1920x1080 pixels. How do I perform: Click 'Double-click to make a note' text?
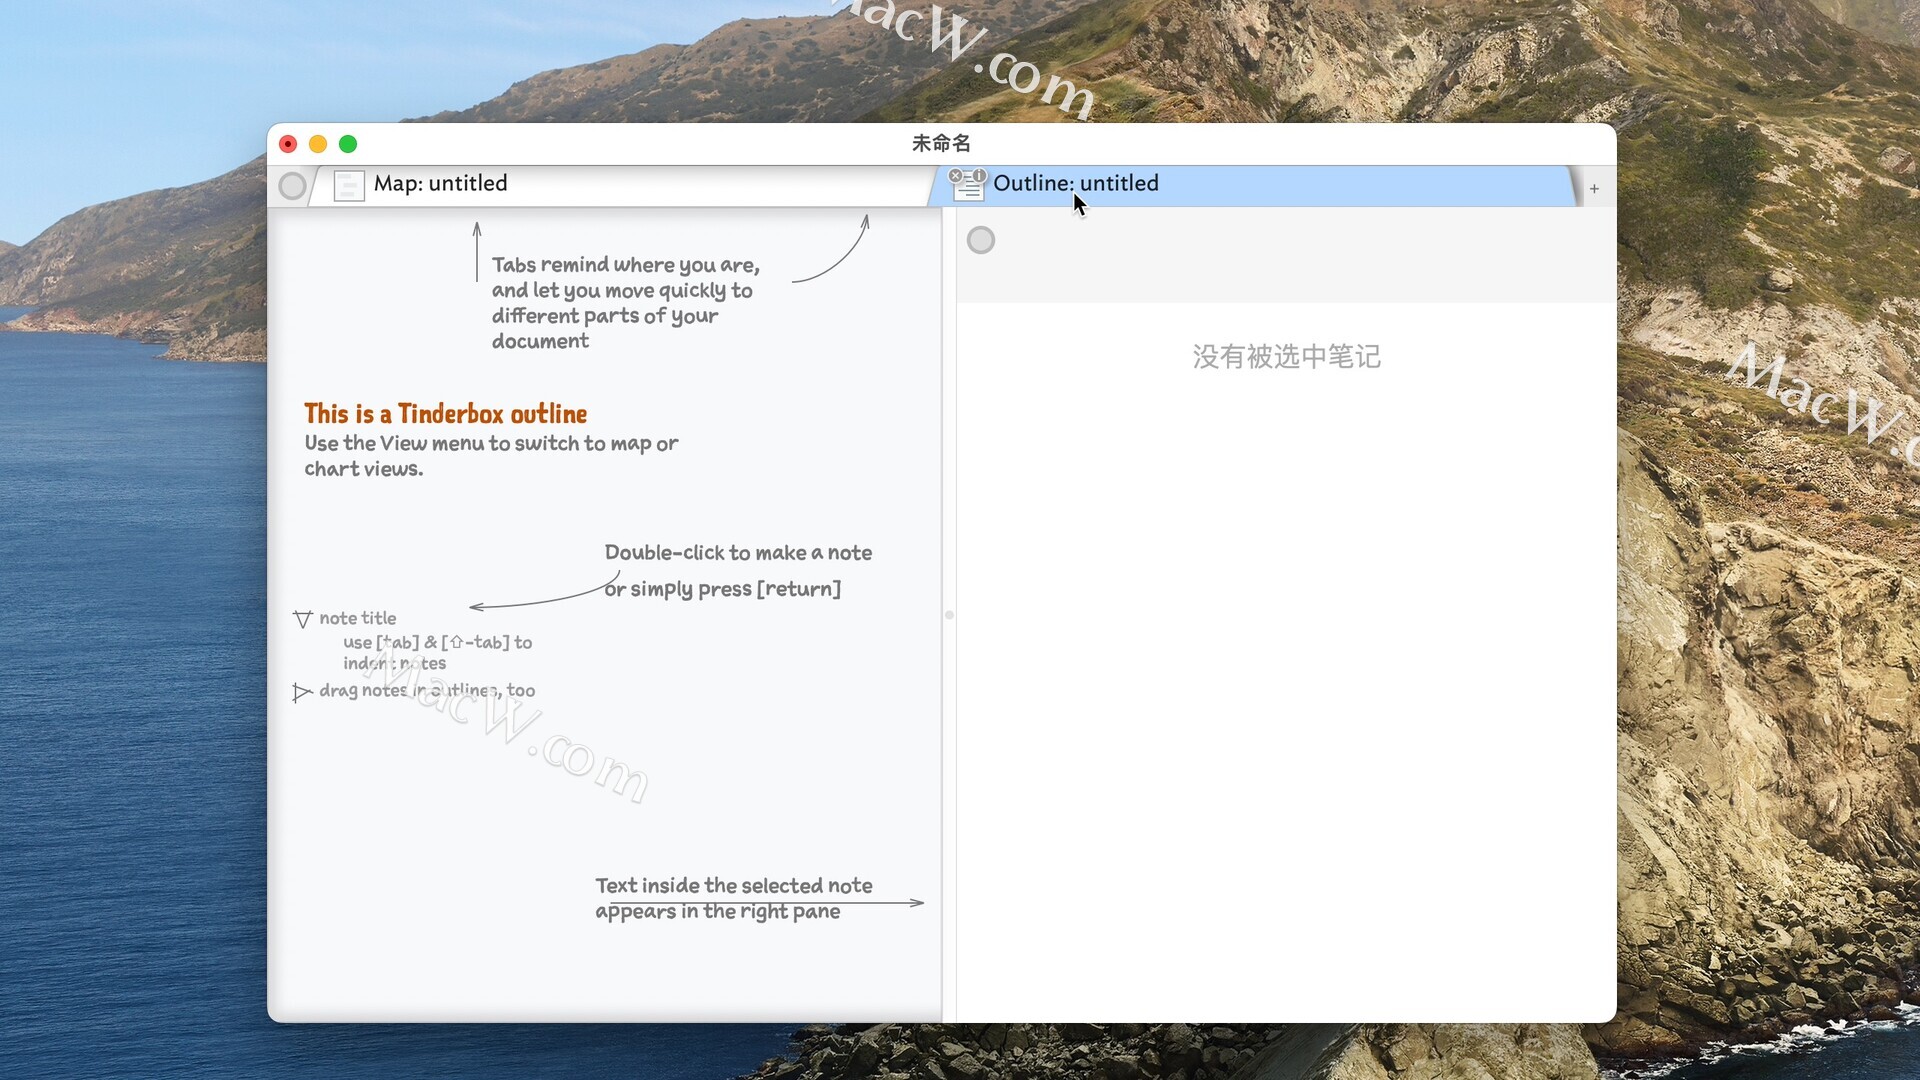tap(738, 553)
